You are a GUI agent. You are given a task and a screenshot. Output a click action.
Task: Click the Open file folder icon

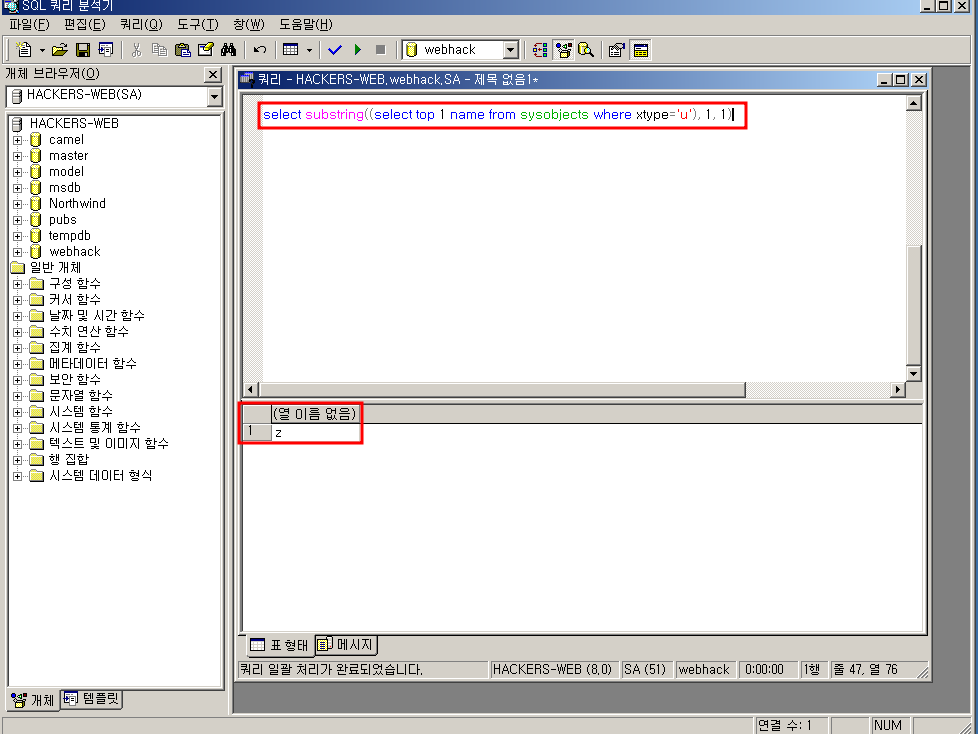(x=60, y=50)
